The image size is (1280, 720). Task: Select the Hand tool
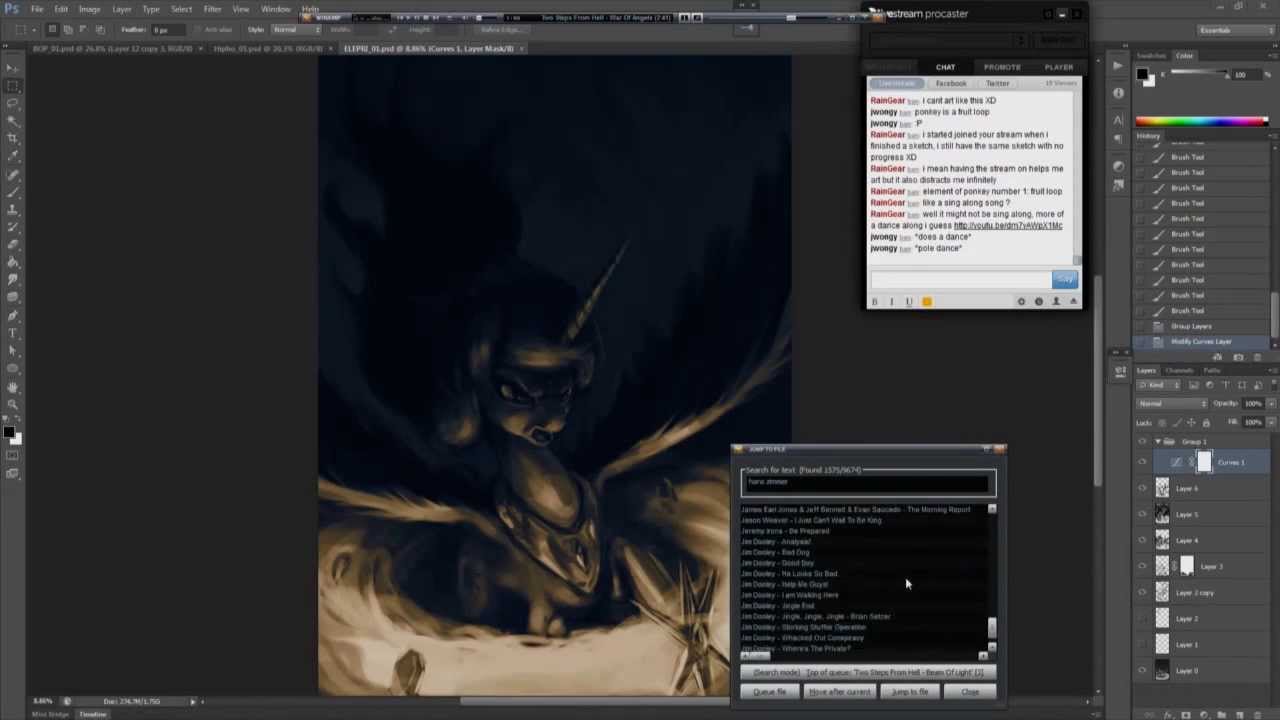[x=12, y=387]
